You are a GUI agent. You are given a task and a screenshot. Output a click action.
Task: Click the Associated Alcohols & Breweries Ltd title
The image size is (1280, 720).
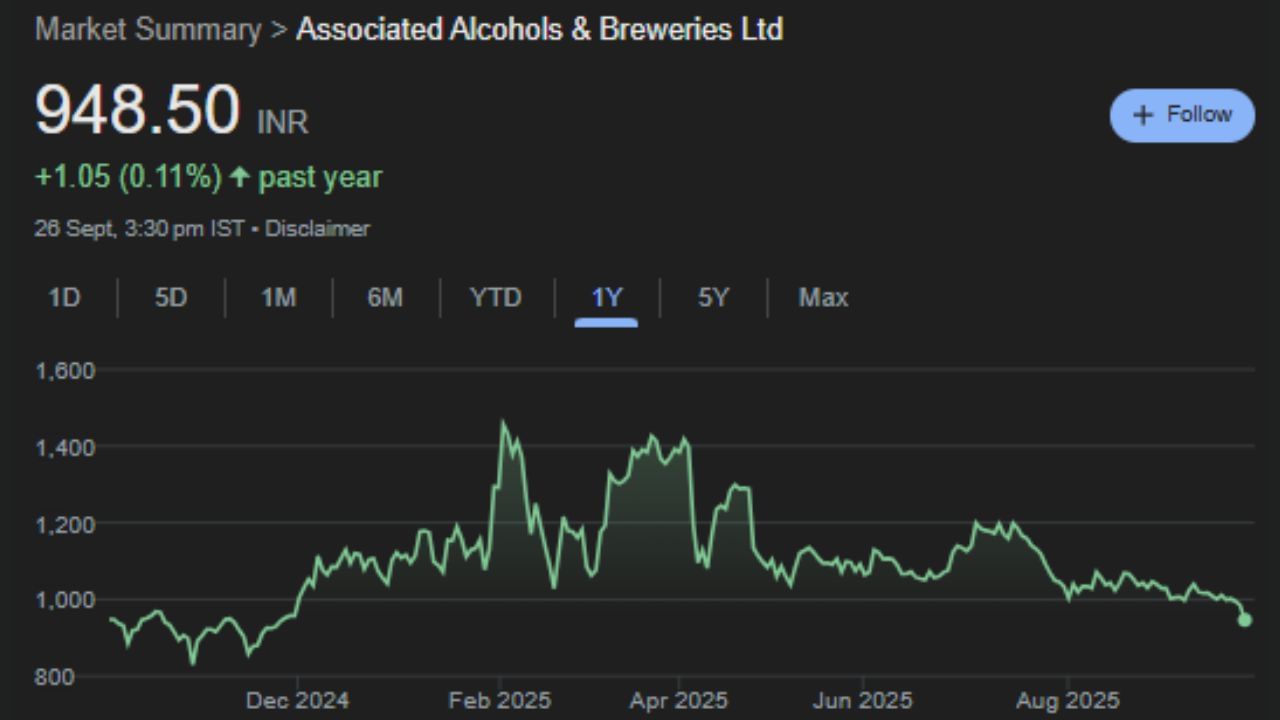(539, 29)
